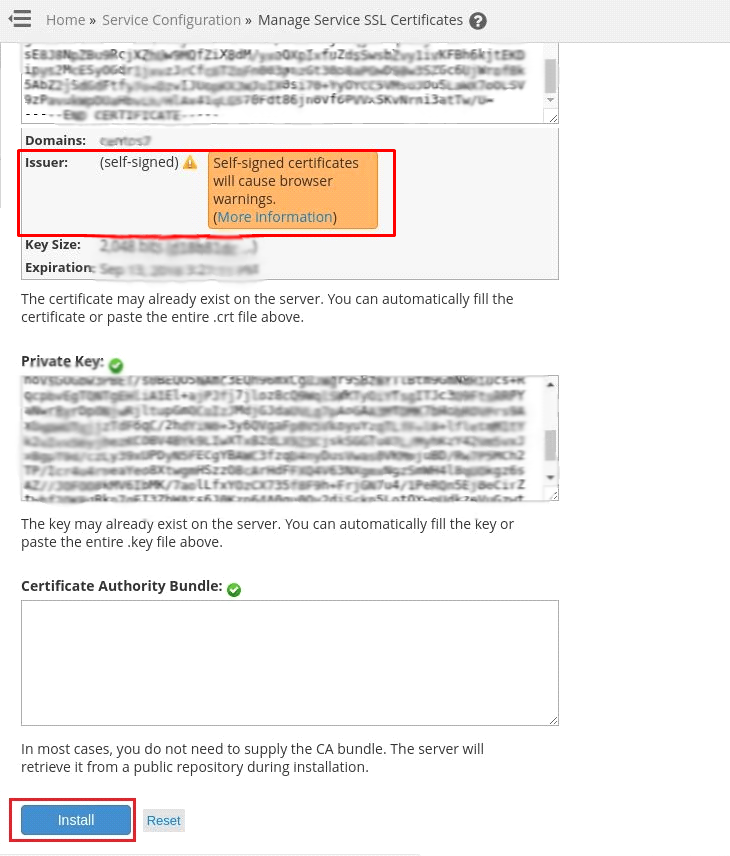This screenshot has width=730, height=856.
Task: Install the SSL certificate
Action: pyautogui.click(x=76, y=820)
